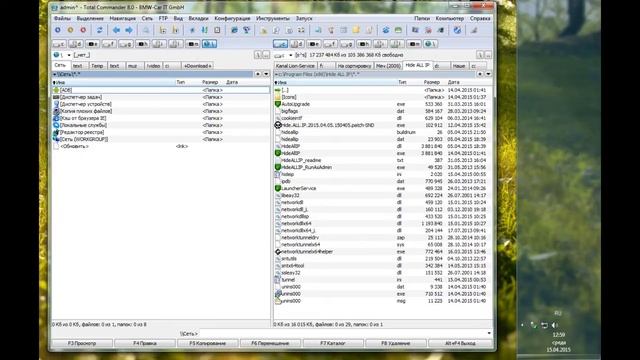Select drive h in left panel drive bar
The width and height of the screenshot is (640, 360).
(142, 44)
